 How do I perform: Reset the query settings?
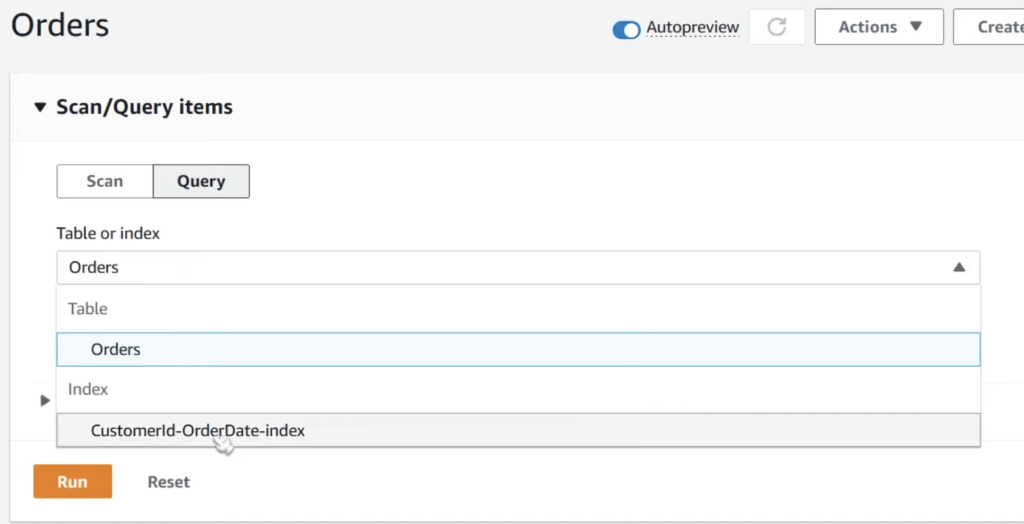coord(168,482)
